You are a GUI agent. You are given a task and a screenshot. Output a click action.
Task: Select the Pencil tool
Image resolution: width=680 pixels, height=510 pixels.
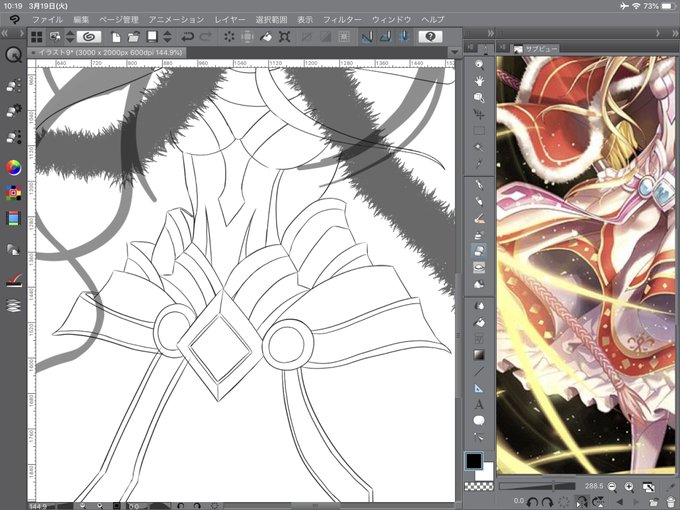coord(479,201)
